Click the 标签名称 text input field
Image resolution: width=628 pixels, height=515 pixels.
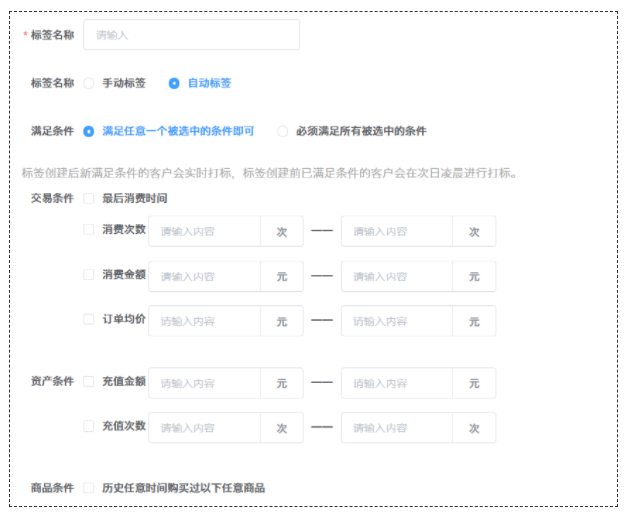(x=191, y=35)
